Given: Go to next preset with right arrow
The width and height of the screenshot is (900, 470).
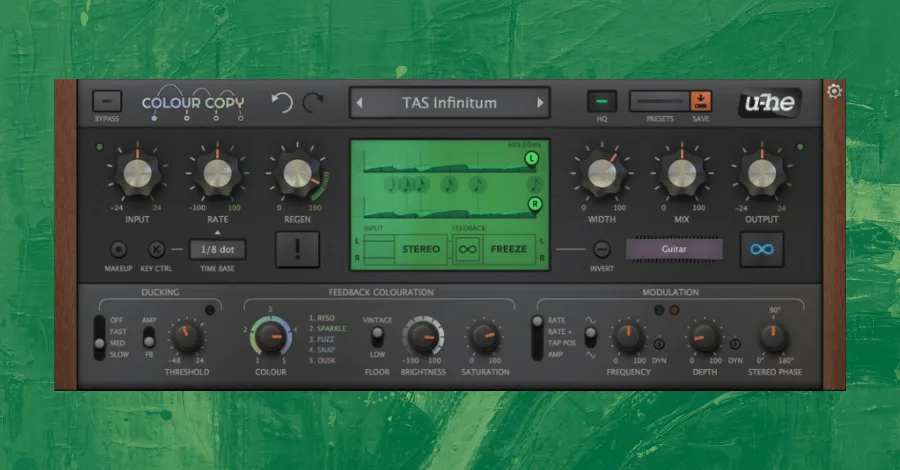Looking at the screenshot, I should coord(540,103).
